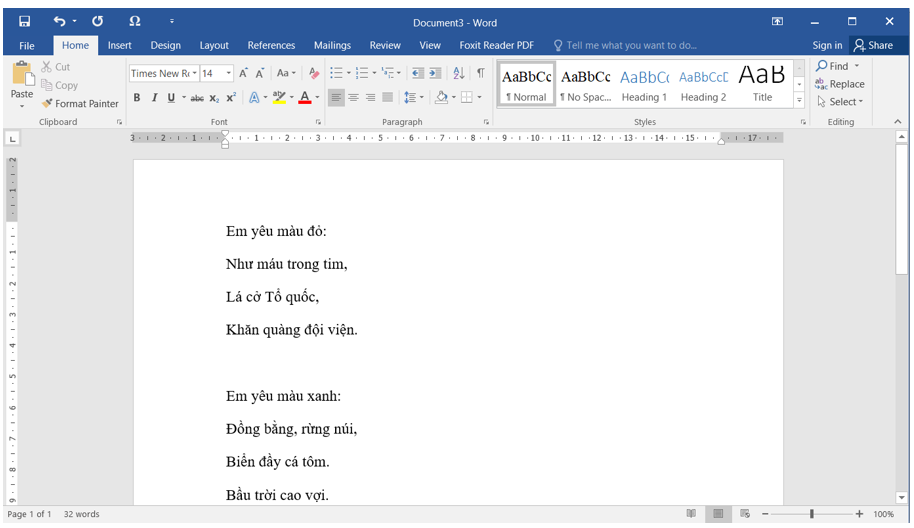Switch to the Mailings tab
Image resolution: width=914 pixels, height=528 pixels.
(x=332, y=45)
